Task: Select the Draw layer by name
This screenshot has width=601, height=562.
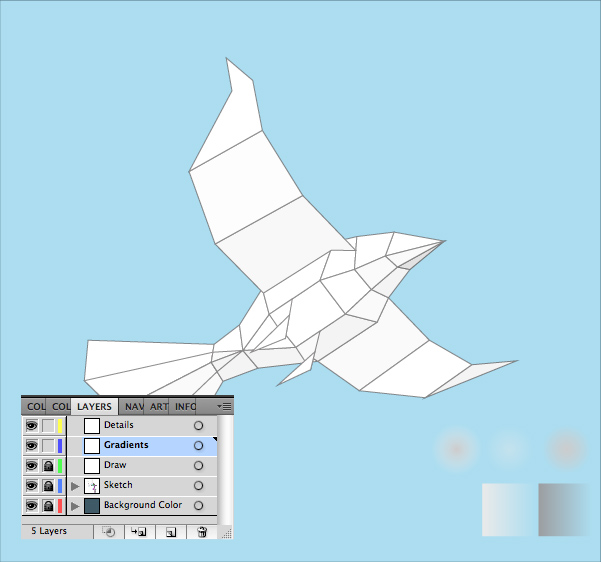Action: 115,465
